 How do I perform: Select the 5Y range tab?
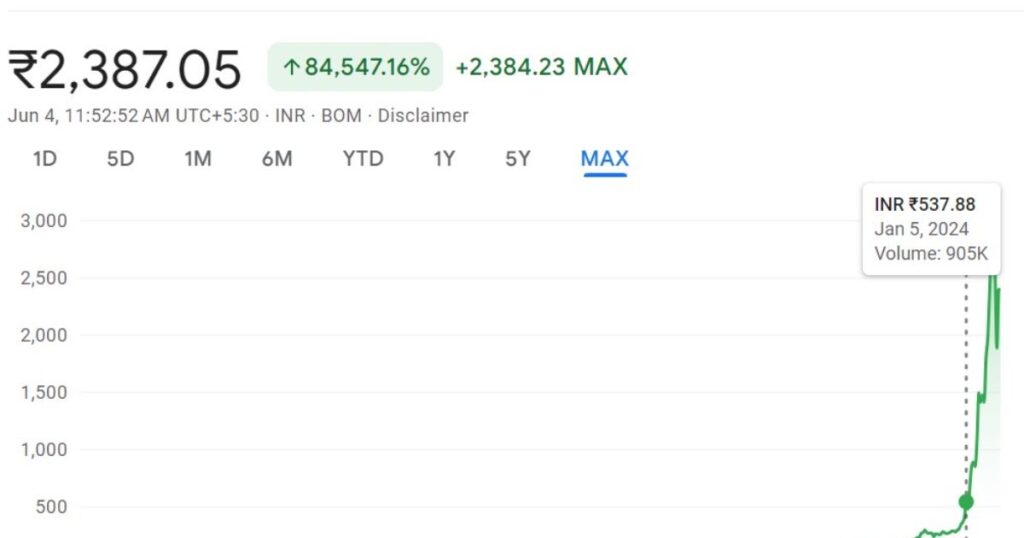517,159
